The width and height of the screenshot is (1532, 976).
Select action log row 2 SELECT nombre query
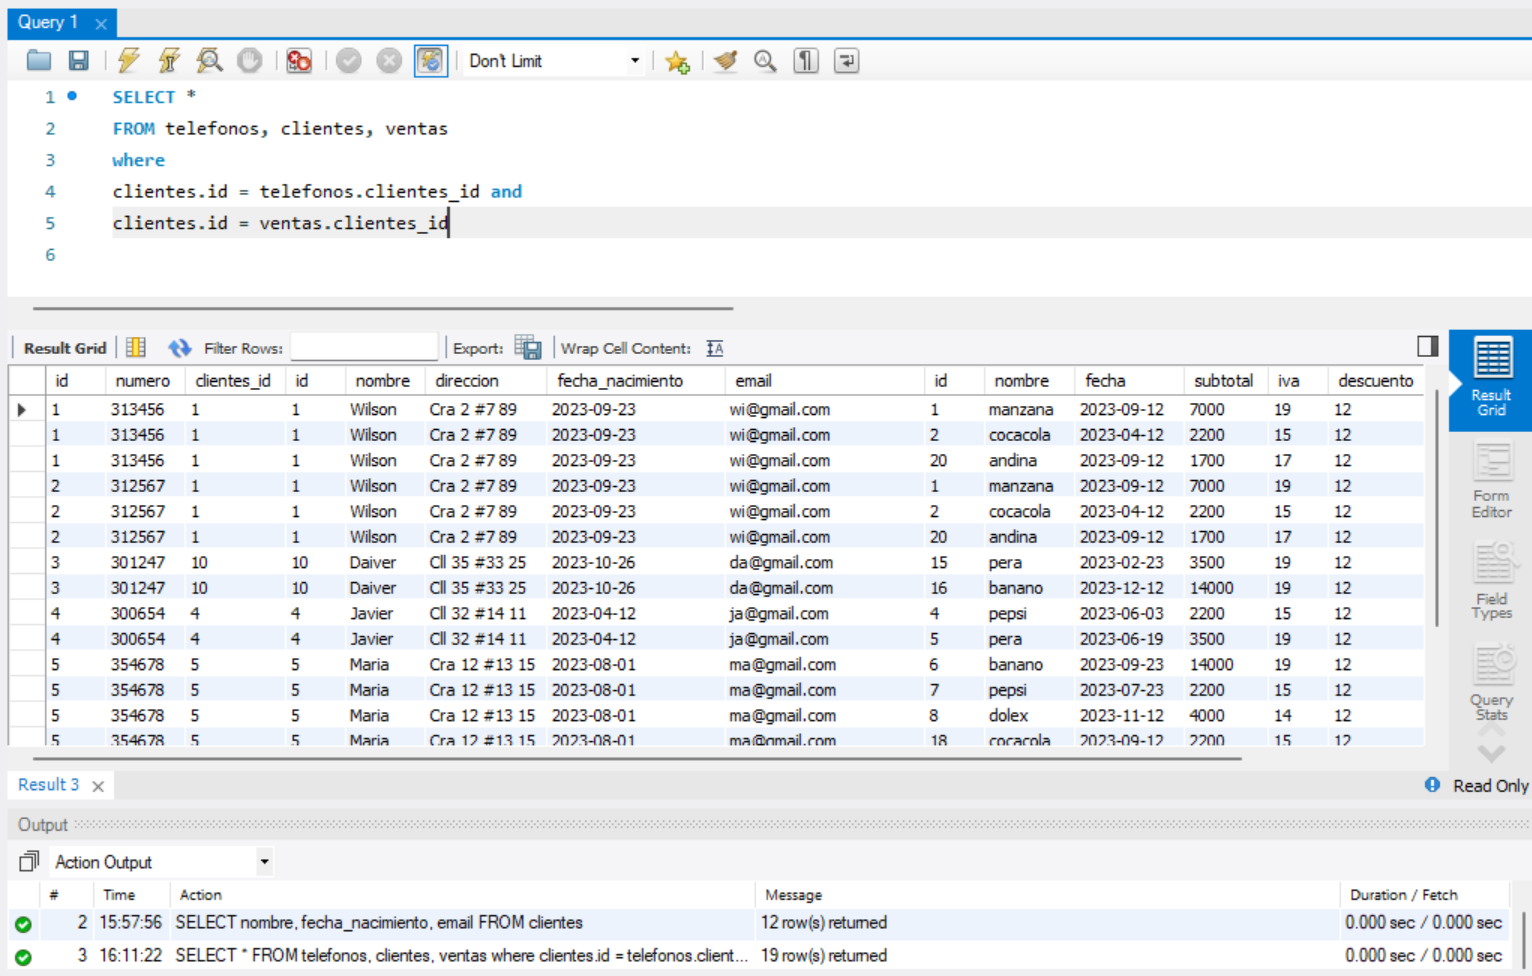pos(758,922)
